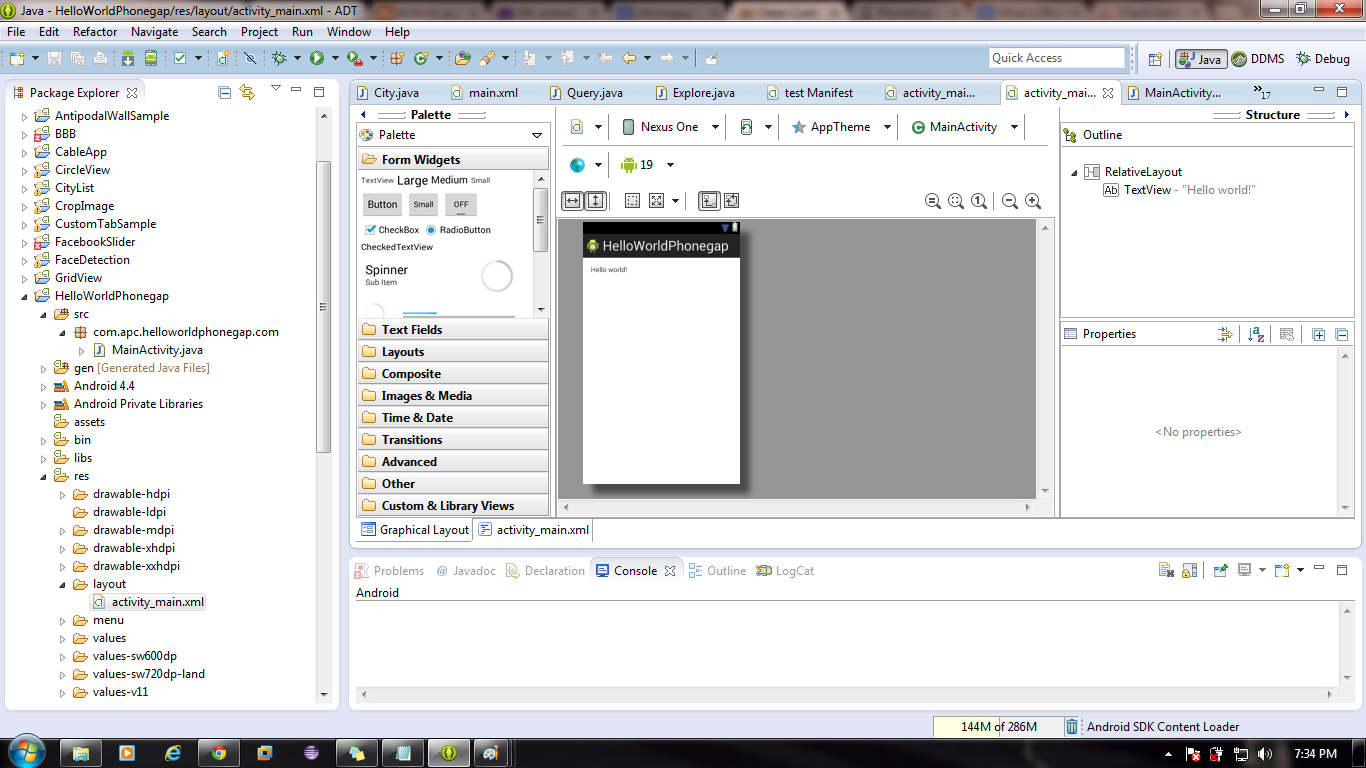Screen dimensions: 1366x768
Task: Switch to the DDMS perspective
Action: pyautogui.click(x=1257, y=59)
